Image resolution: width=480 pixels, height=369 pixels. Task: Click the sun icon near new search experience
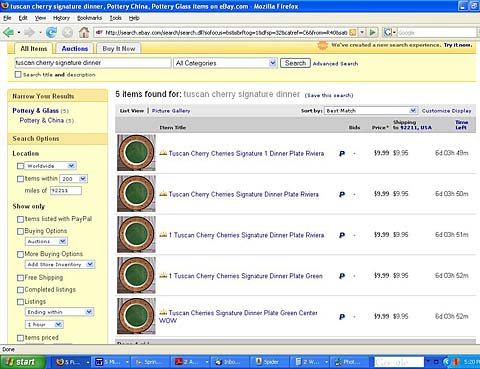coord(322,45)
